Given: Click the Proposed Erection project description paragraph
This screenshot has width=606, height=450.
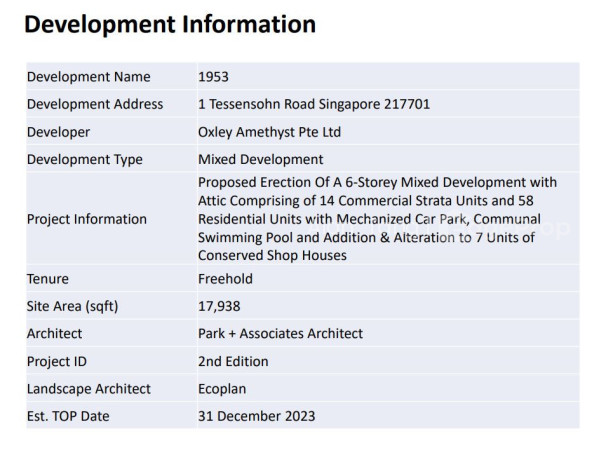Looking at the screenshot, I should (378, 219).
